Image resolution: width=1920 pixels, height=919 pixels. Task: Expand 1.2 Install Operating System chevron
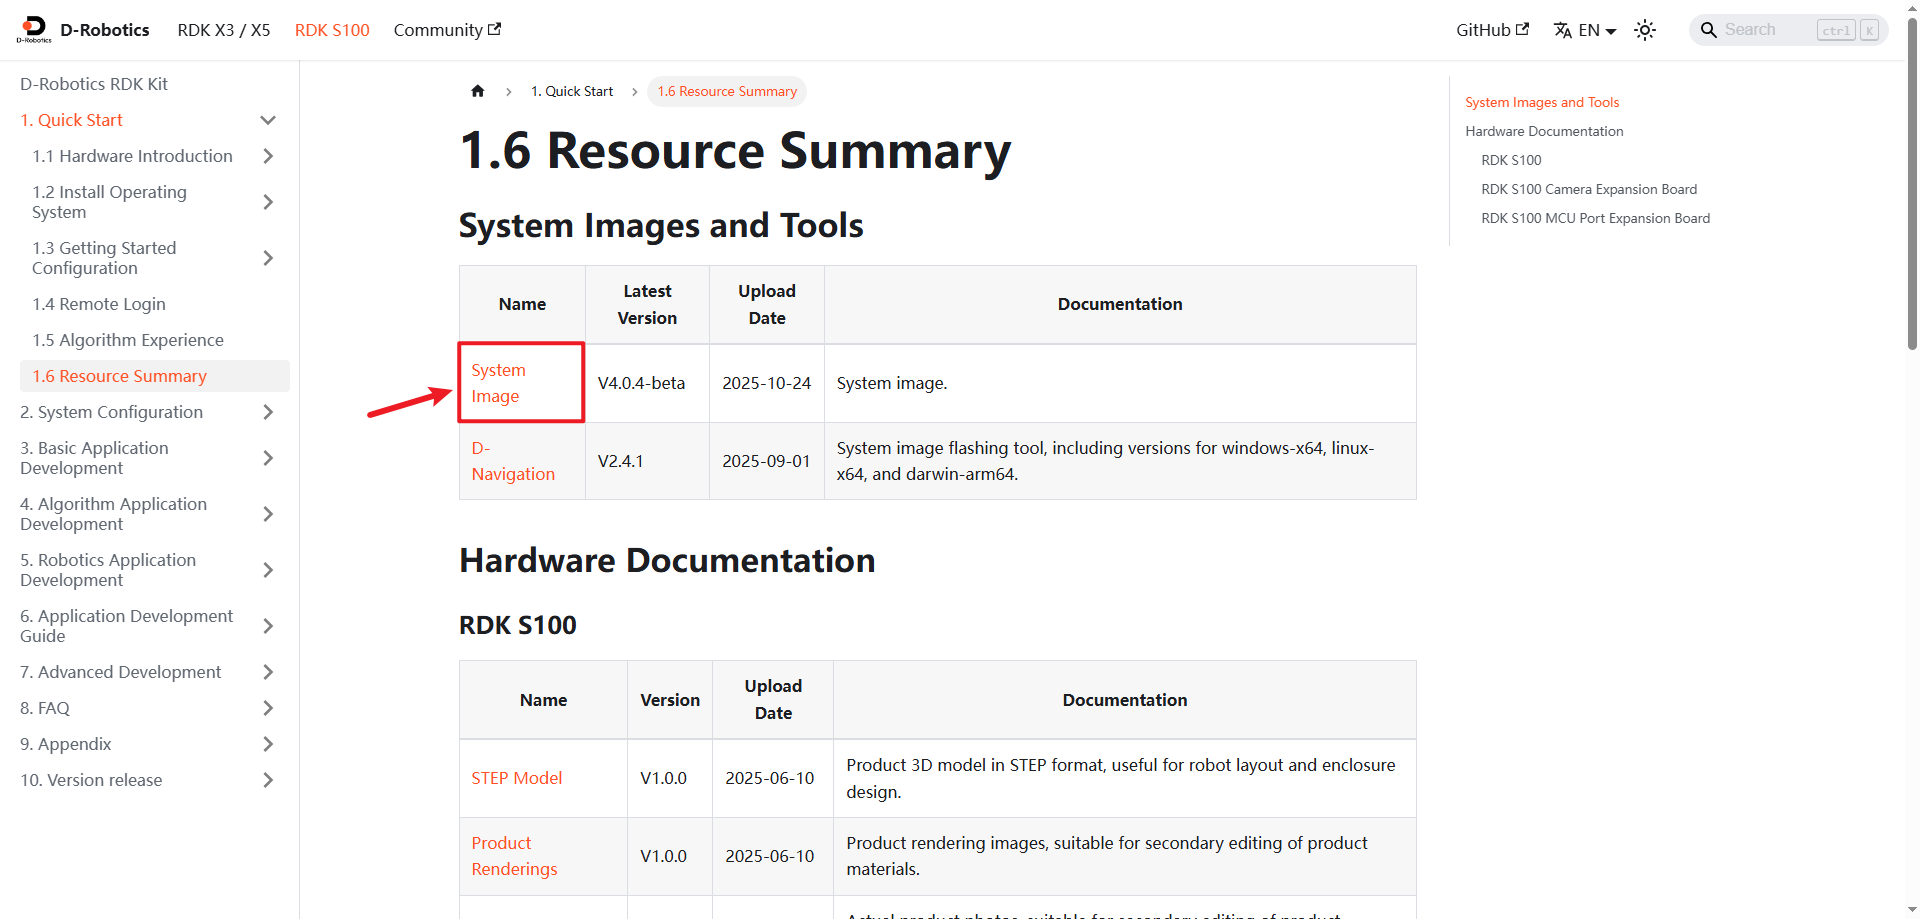[x=268, y=202]
